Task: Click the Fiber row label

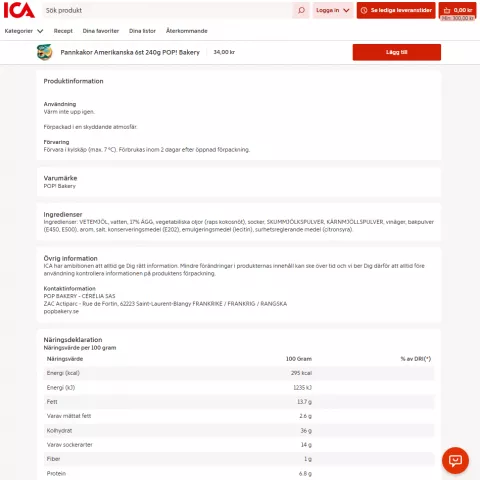Action: [53, 459]
